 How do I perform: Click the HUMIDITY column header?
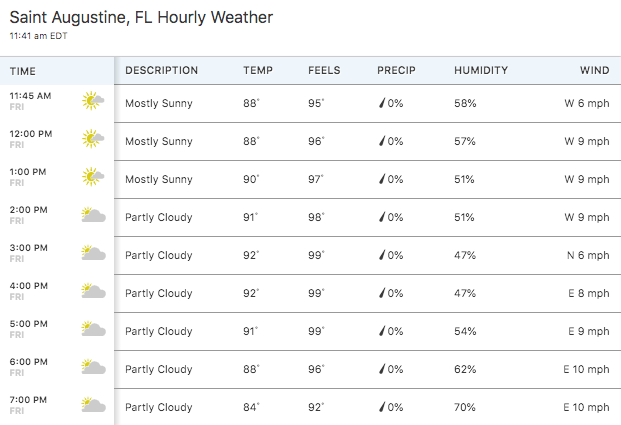click(x=481, y=71)
